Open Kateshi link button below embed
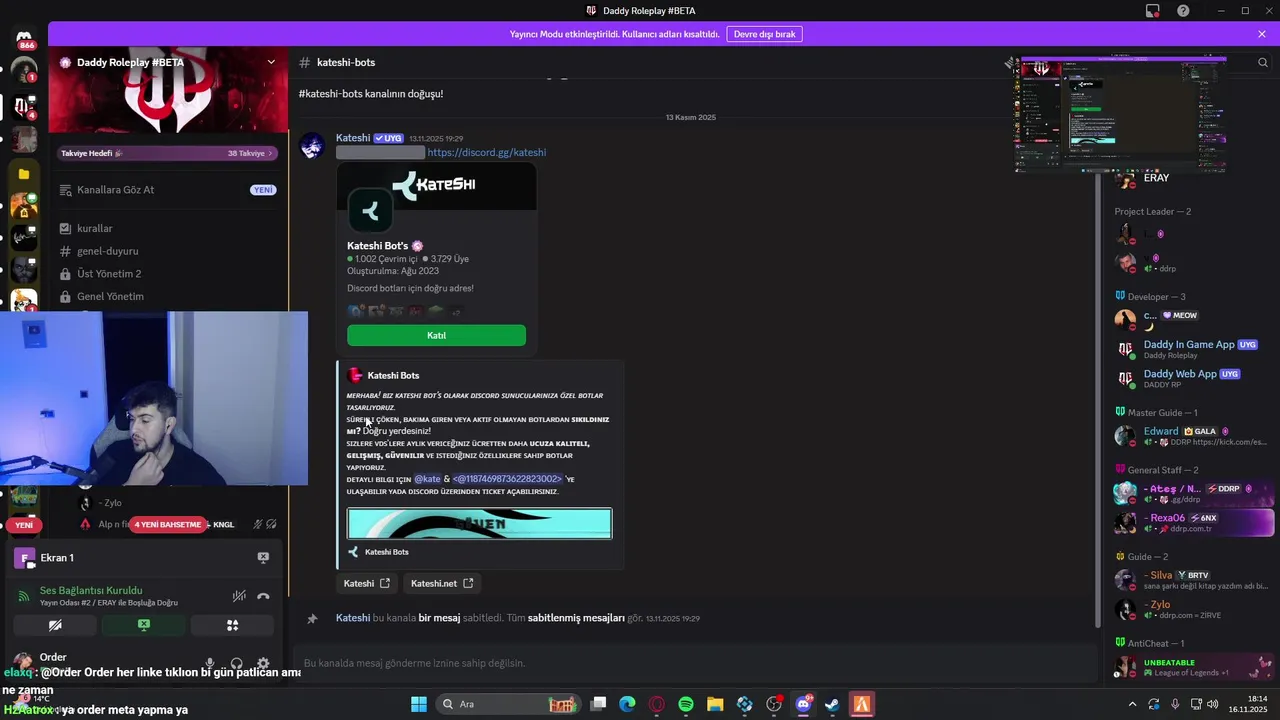The image size is (1280, 720). pos(367,583)
